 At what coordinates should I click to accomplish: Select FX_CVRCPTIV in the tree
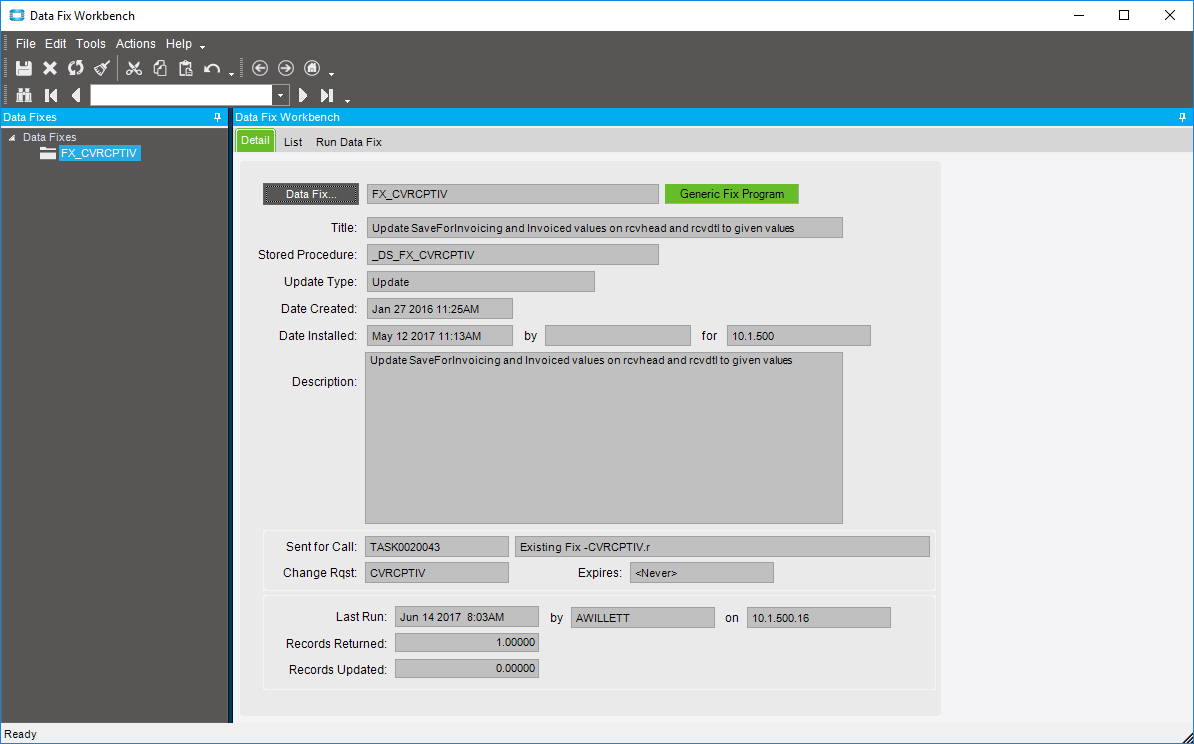[99, 153]
